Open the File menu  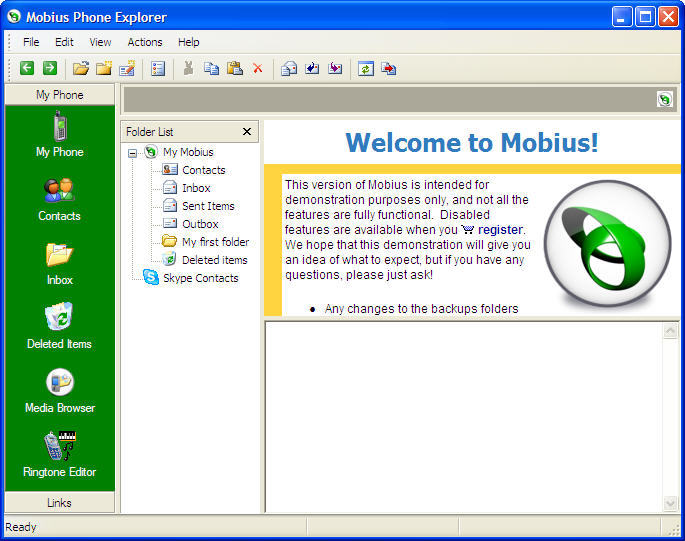pyautogui.click(x=31, y=42)
